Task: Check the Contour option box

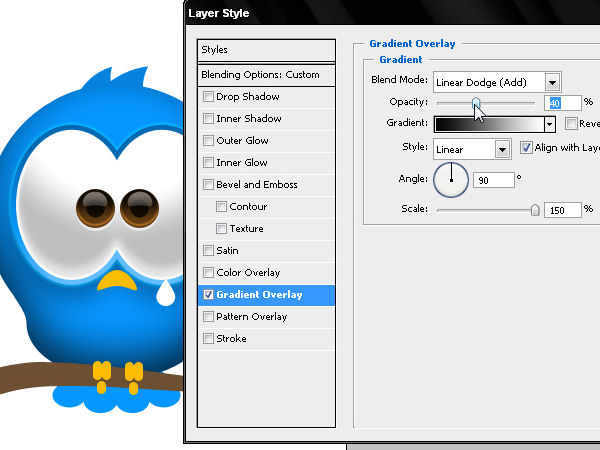Action: pyautogui.click(x=221, y=207)
